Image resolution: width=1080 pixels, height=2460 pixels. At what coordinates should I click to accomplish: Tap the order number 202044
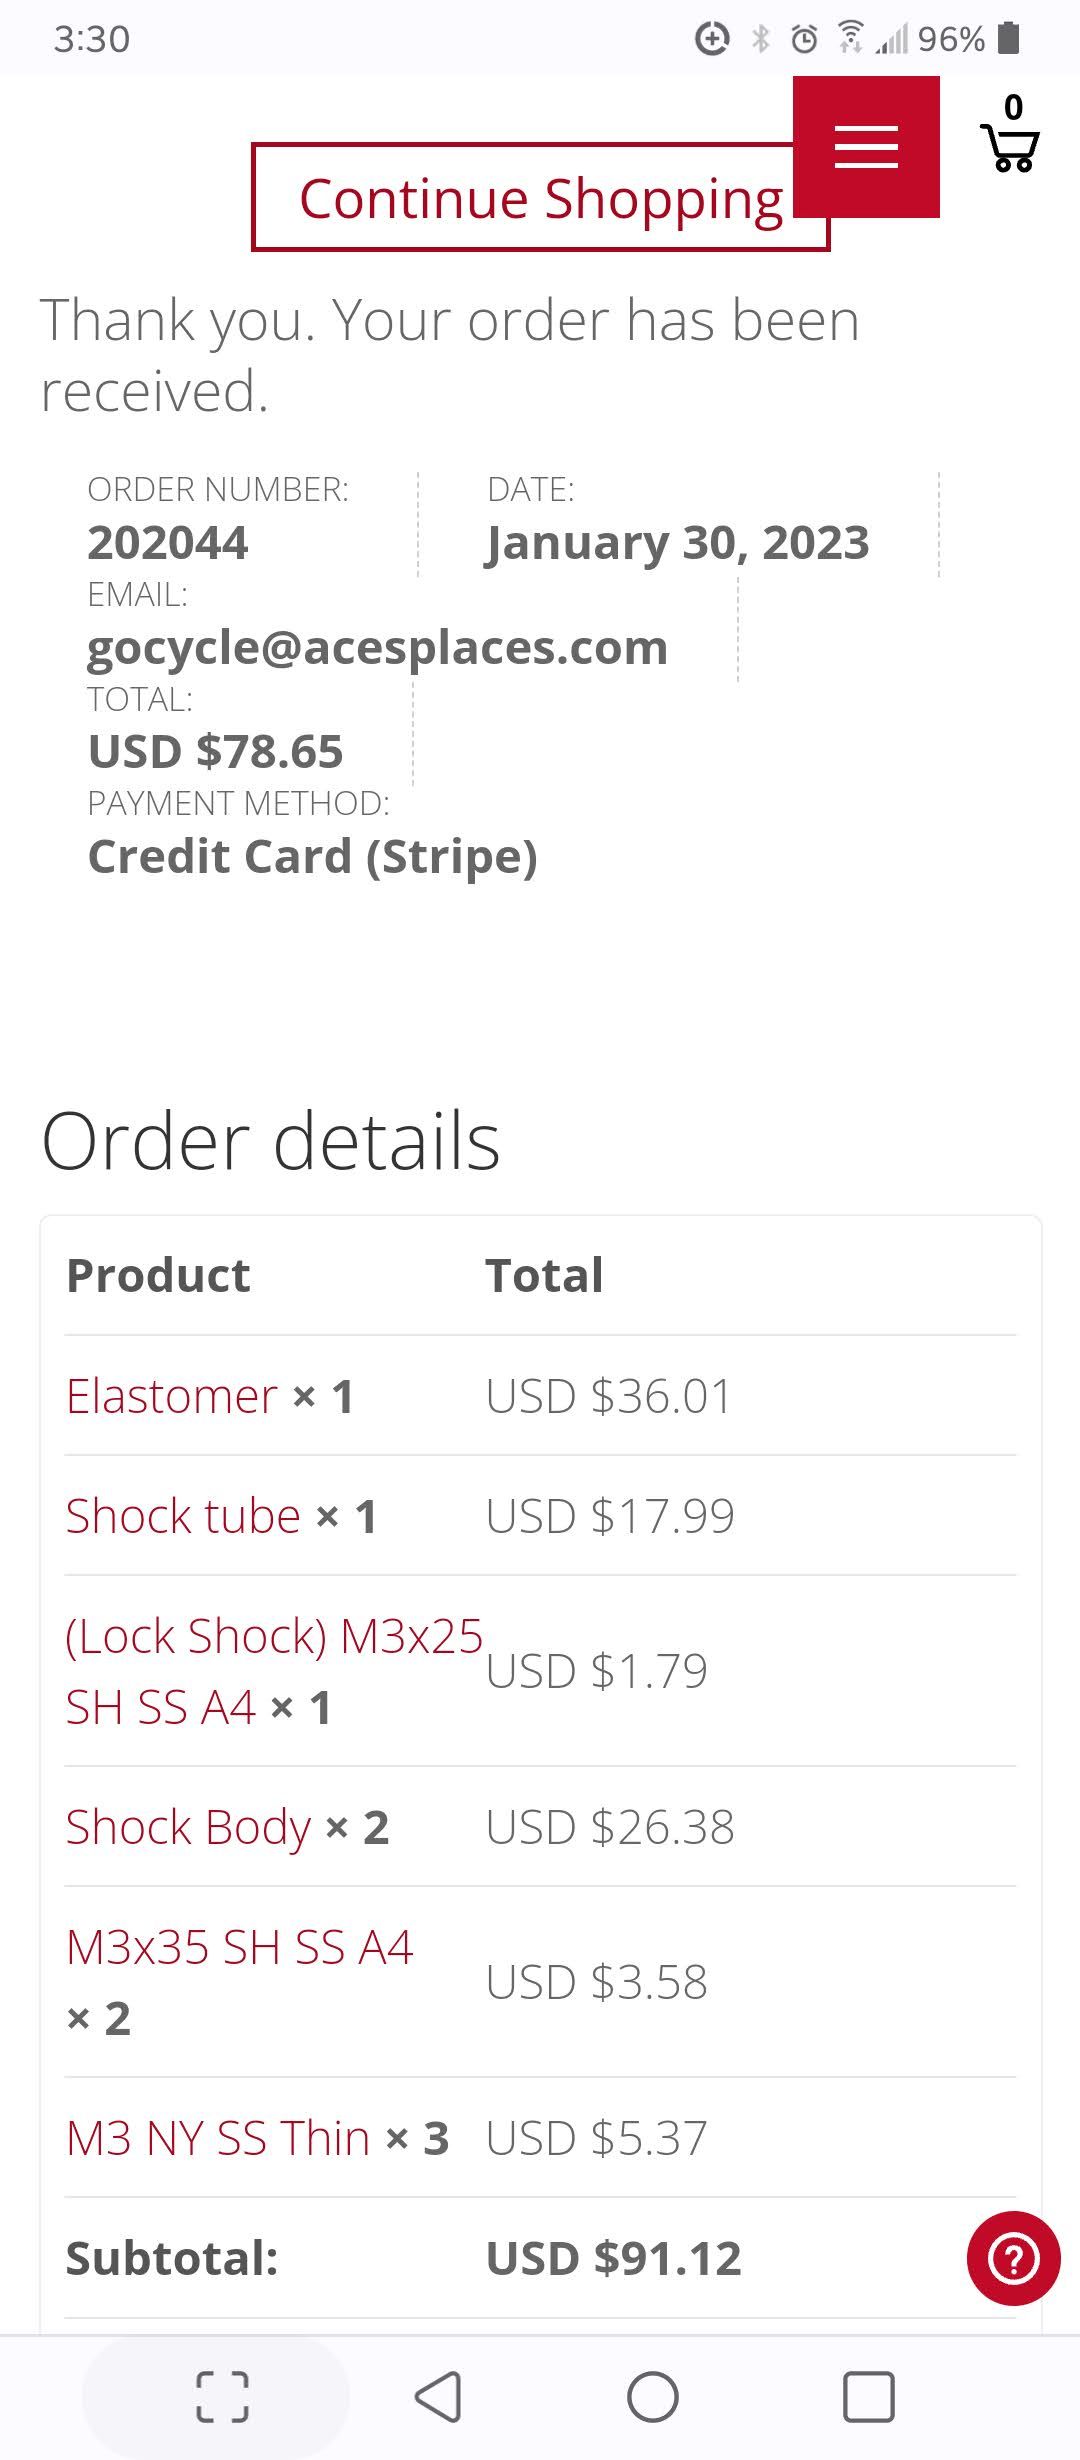point(167,543)
